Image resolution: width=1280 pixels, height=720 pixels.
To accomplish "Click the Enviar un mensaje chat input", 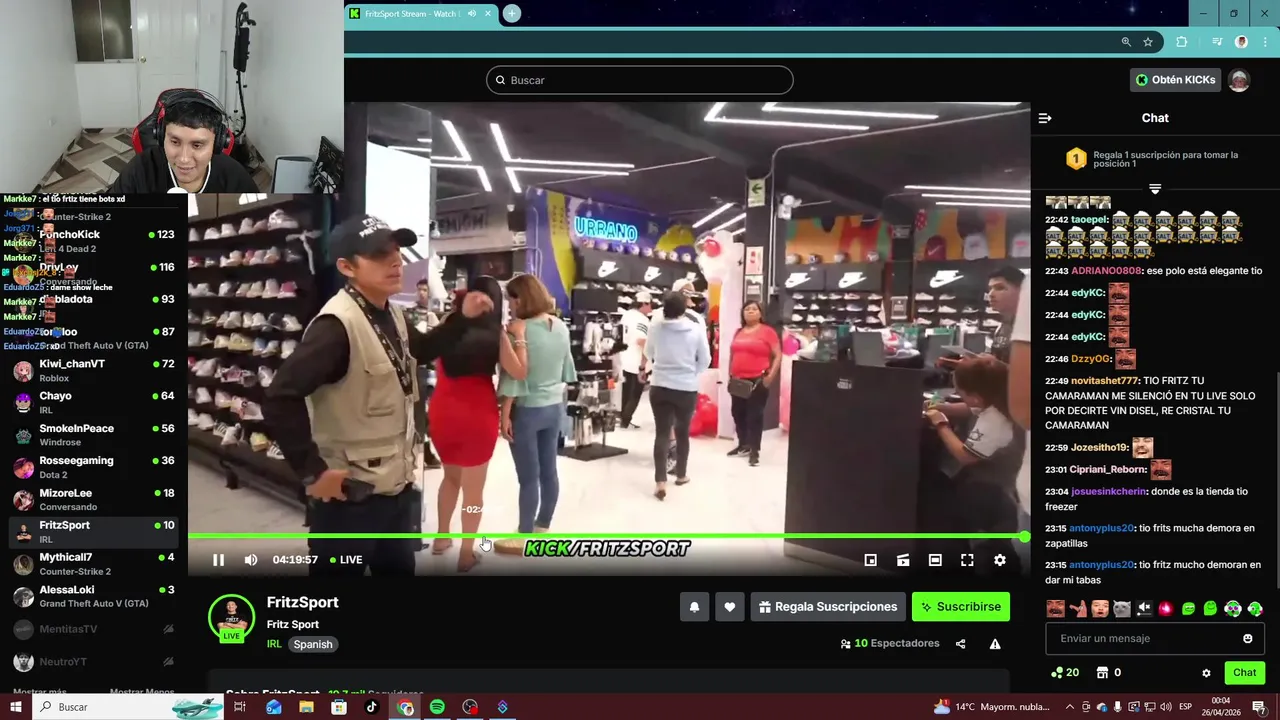I will point(1155,638).
